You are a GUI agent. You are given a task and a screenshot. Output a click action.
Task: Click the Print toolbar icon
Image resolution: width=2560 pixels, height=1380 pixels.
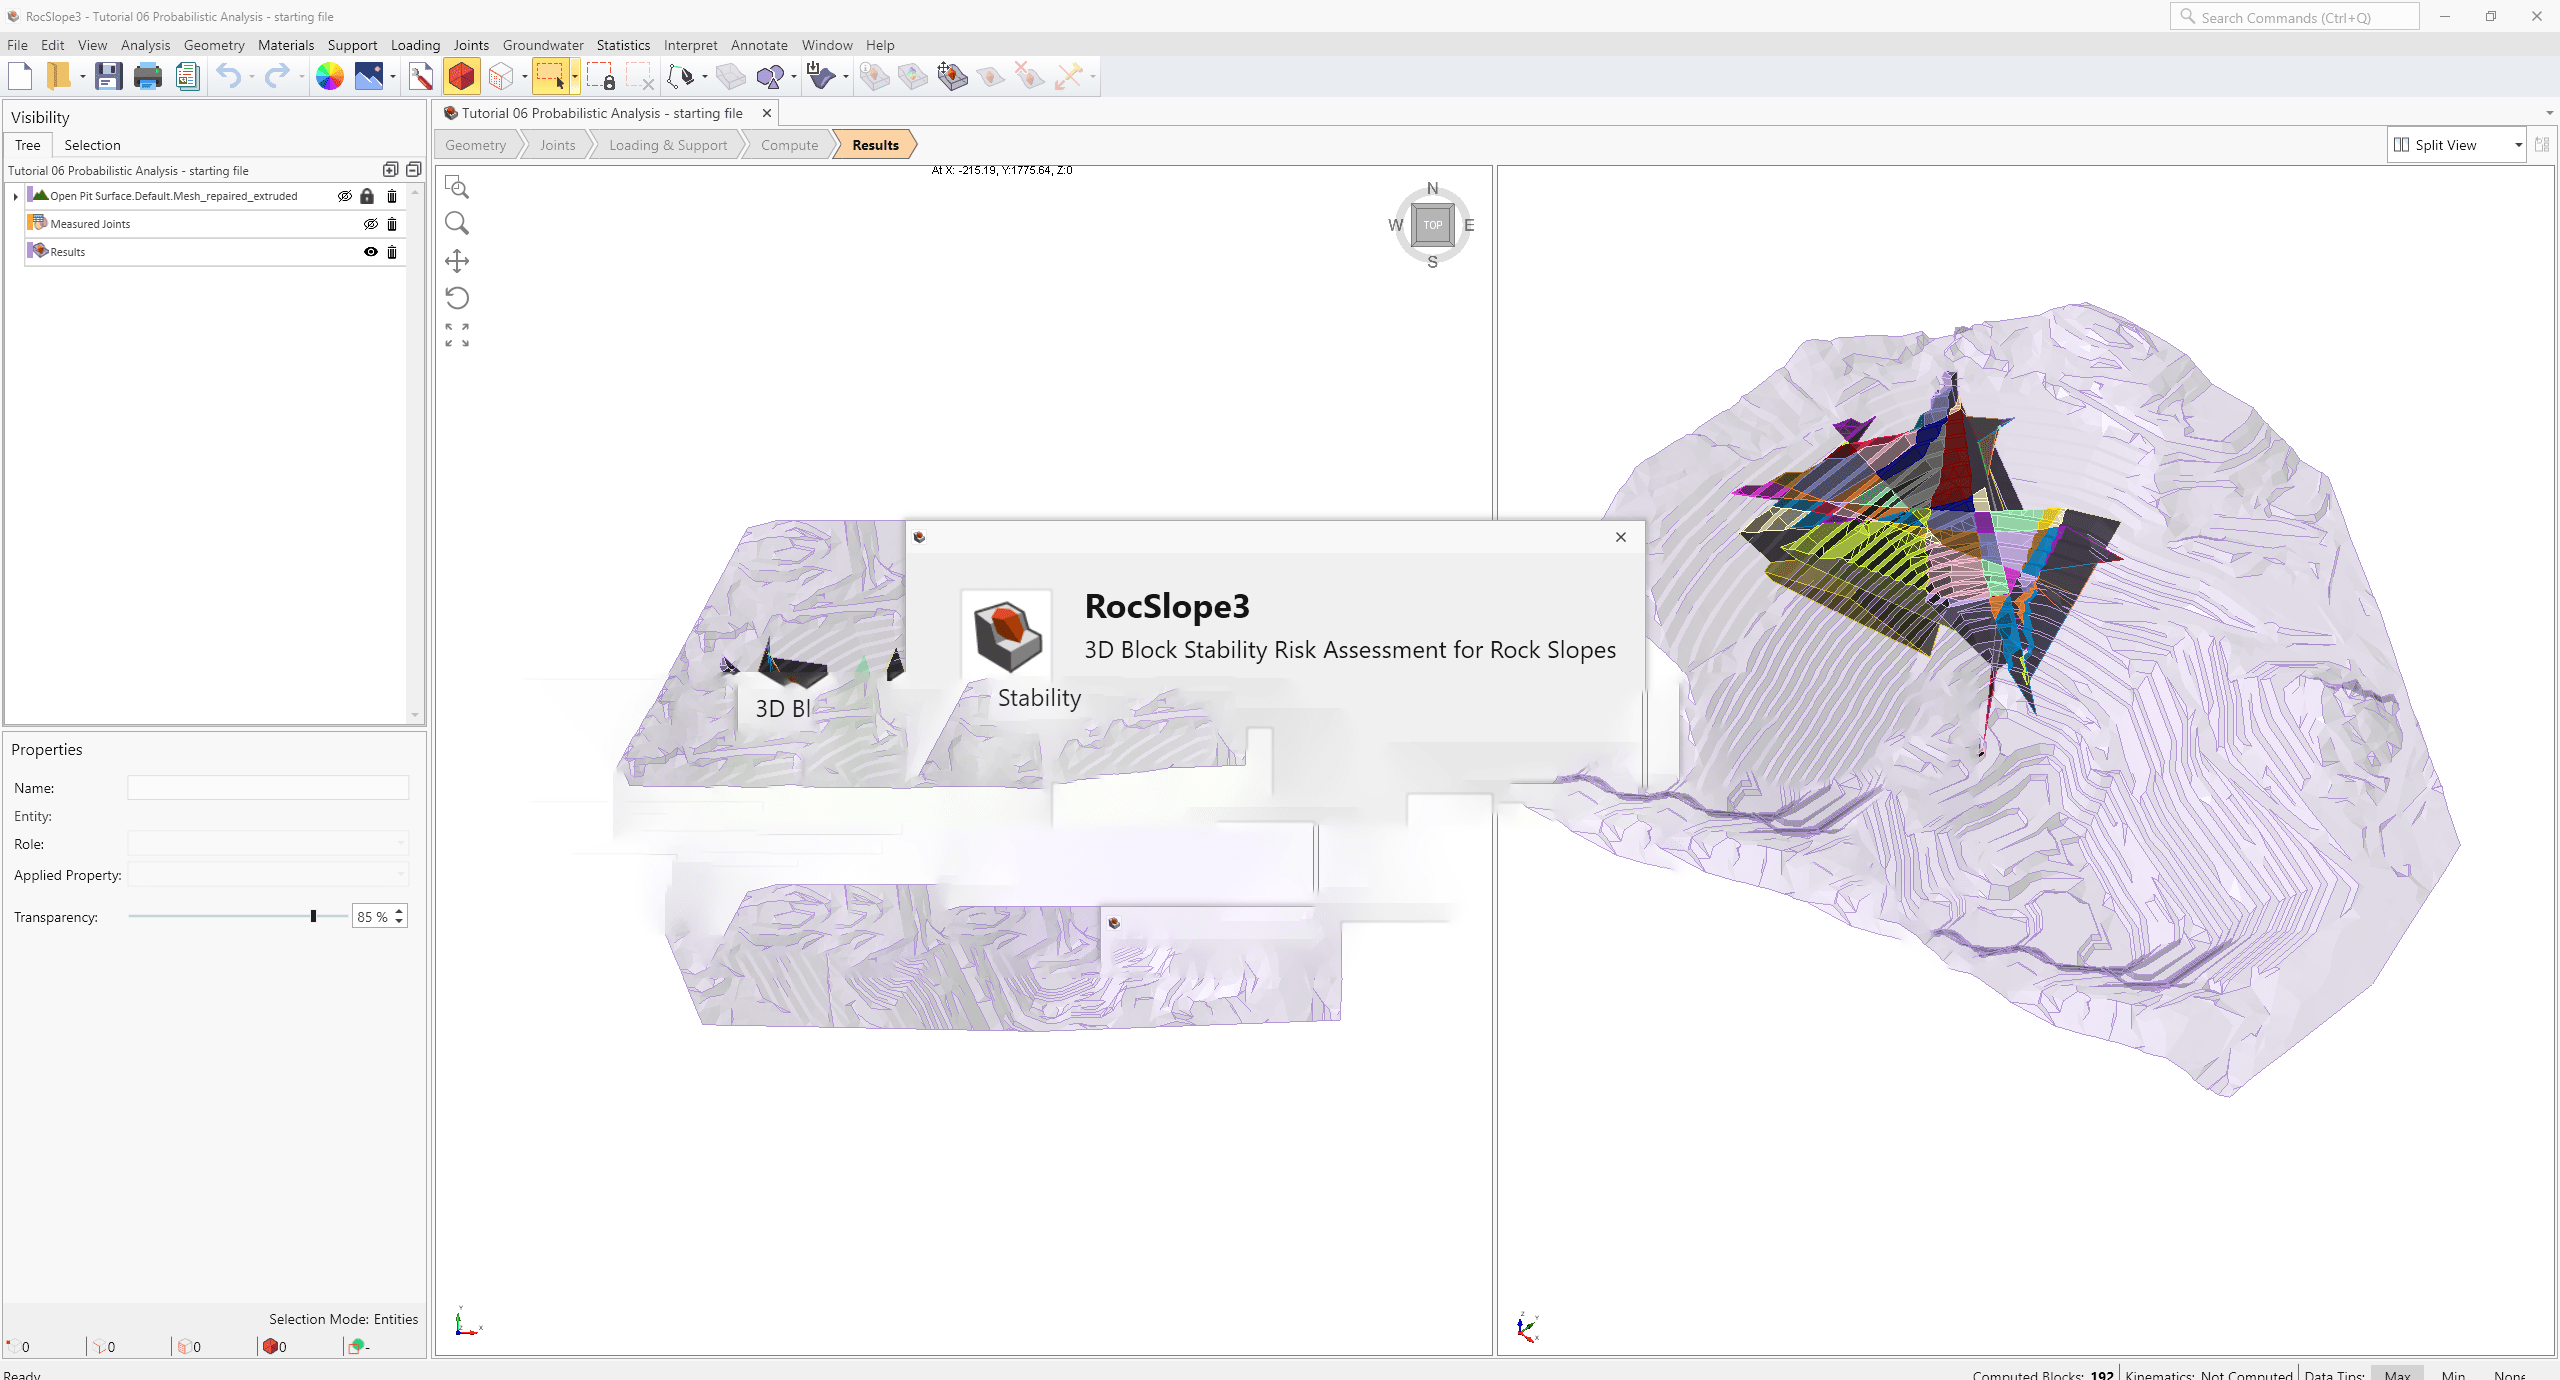click(147, 76)
